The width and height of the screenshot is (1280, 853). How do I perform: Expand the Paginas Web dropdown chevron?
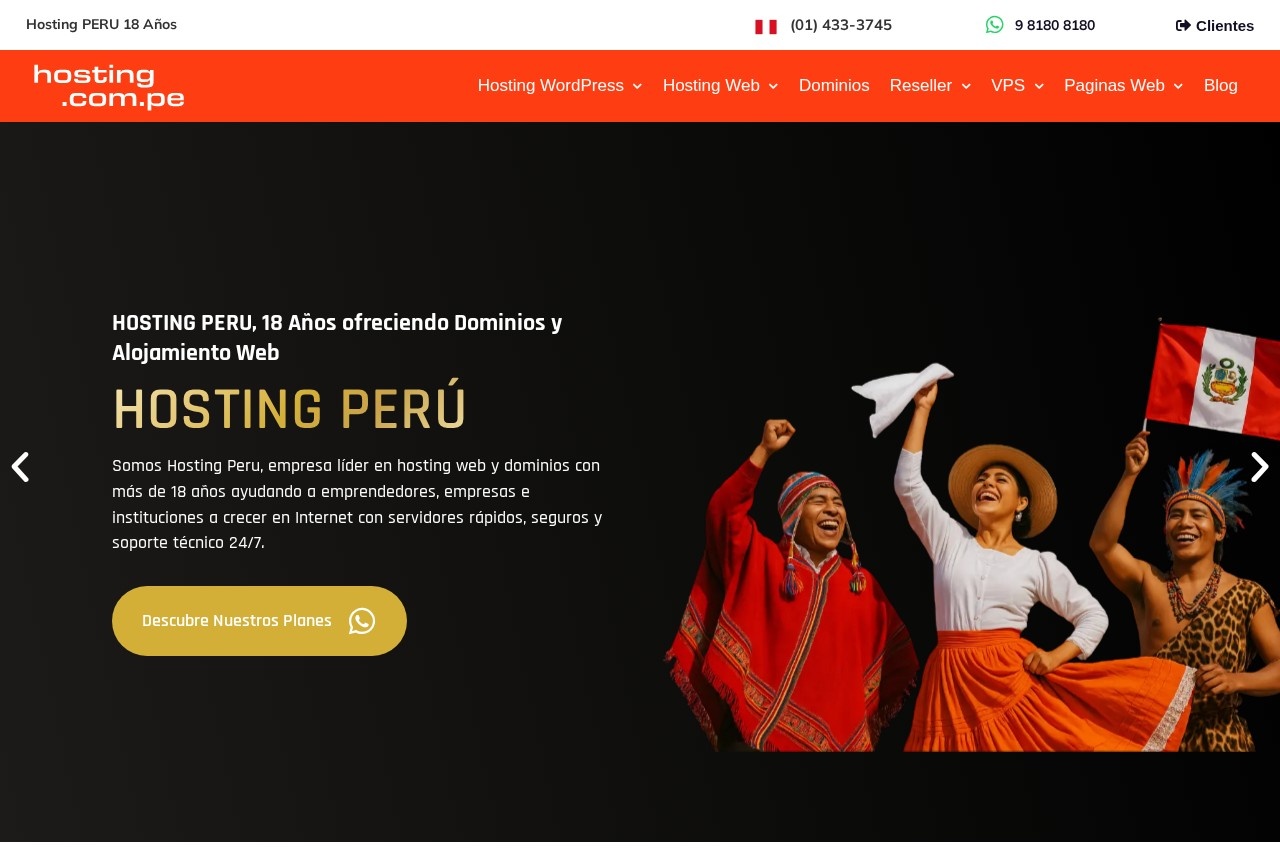[1178, 87]
